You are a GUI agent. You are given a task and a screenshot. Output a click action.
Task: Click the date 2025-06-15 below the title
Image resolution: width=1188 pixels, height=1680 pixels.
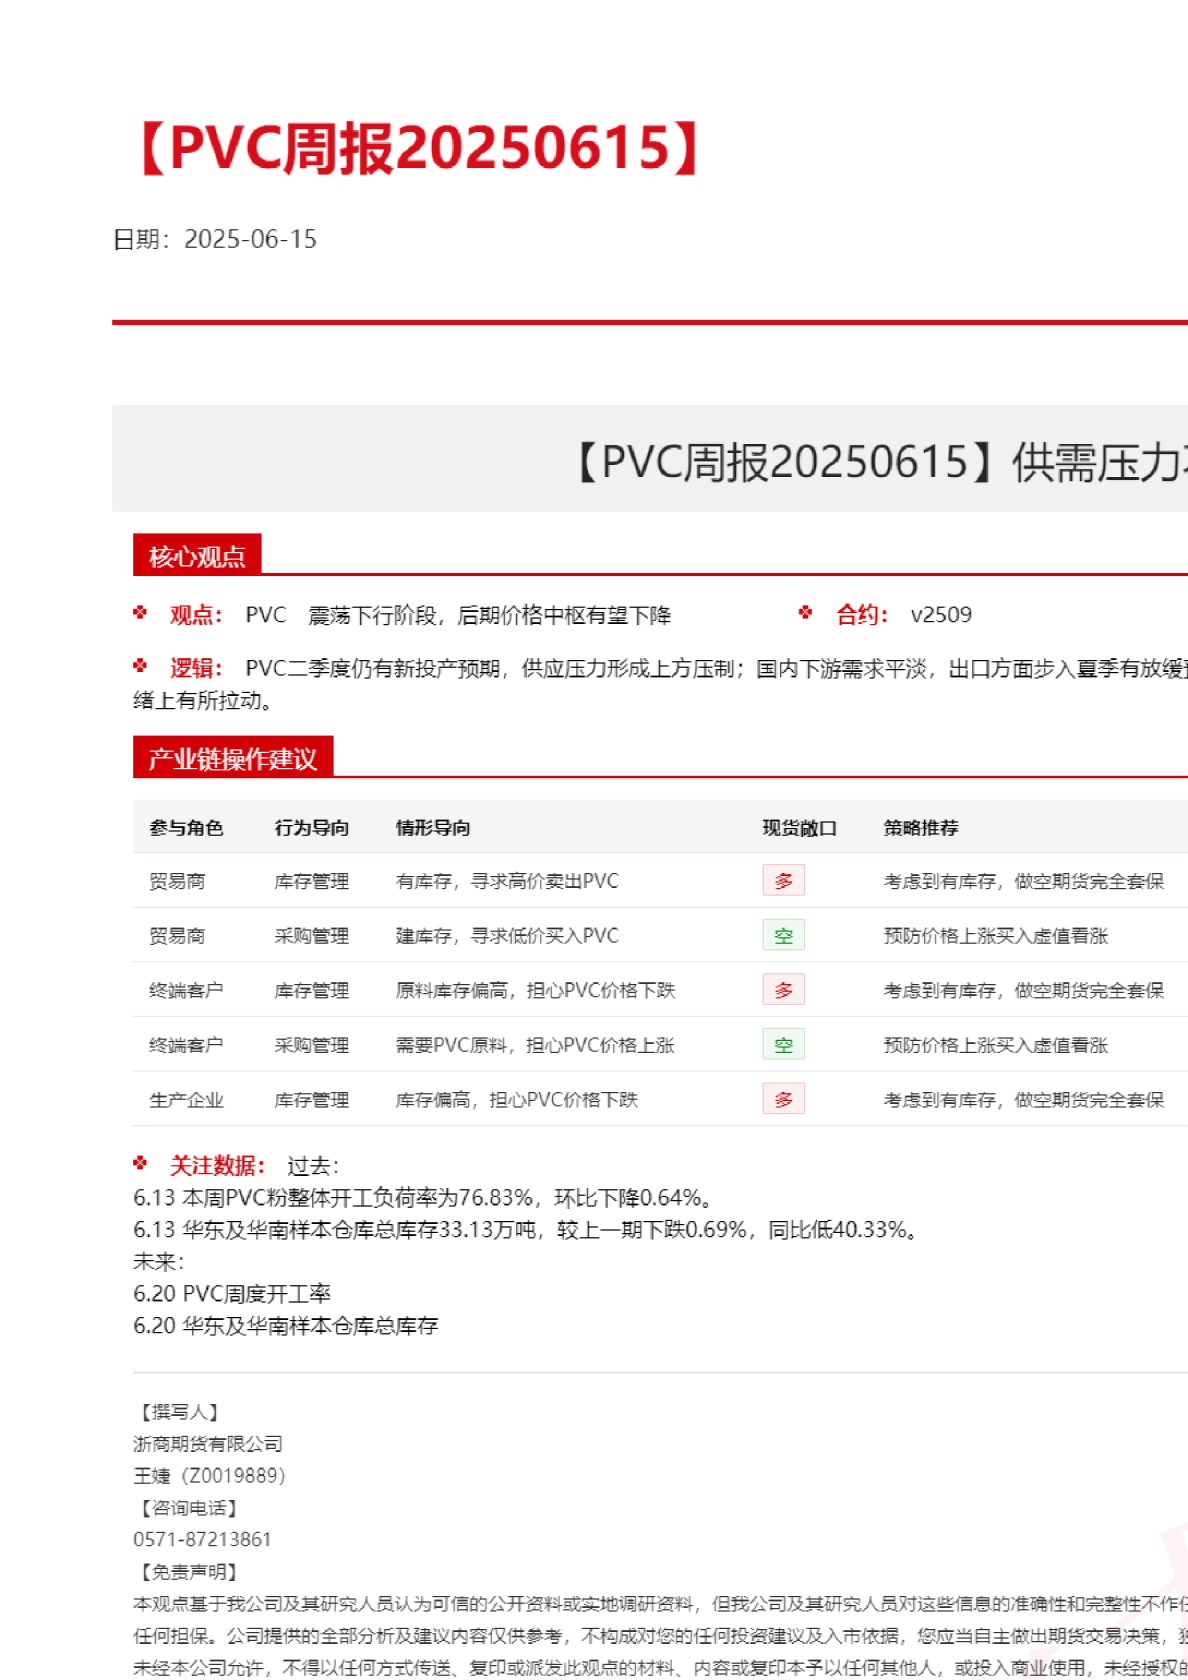tap(250, 240)
